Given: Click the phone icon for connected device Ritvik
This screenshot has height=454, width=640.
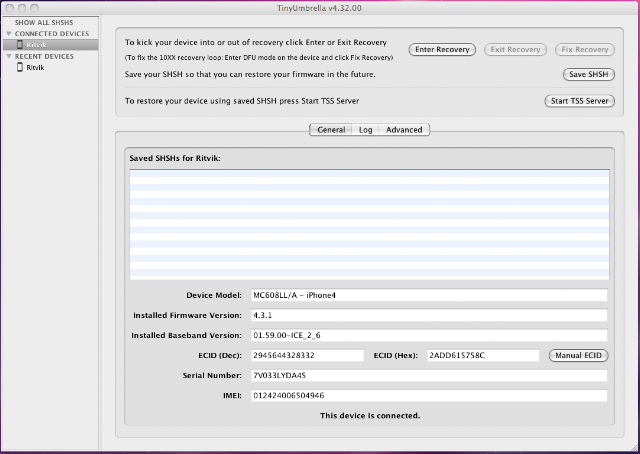Looking at the screenshot, I should click(x=20, y=45).
